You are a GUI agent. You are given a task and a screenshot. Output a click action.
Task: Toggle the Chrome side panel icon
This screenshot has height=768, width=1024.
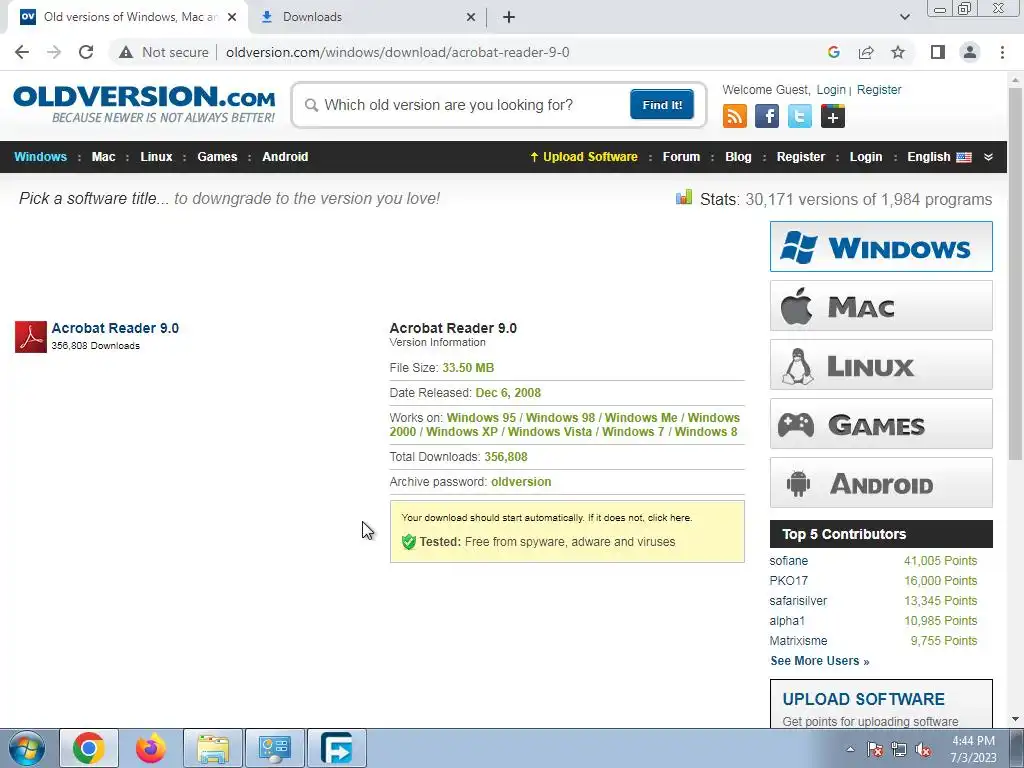(x=938, y=52)
